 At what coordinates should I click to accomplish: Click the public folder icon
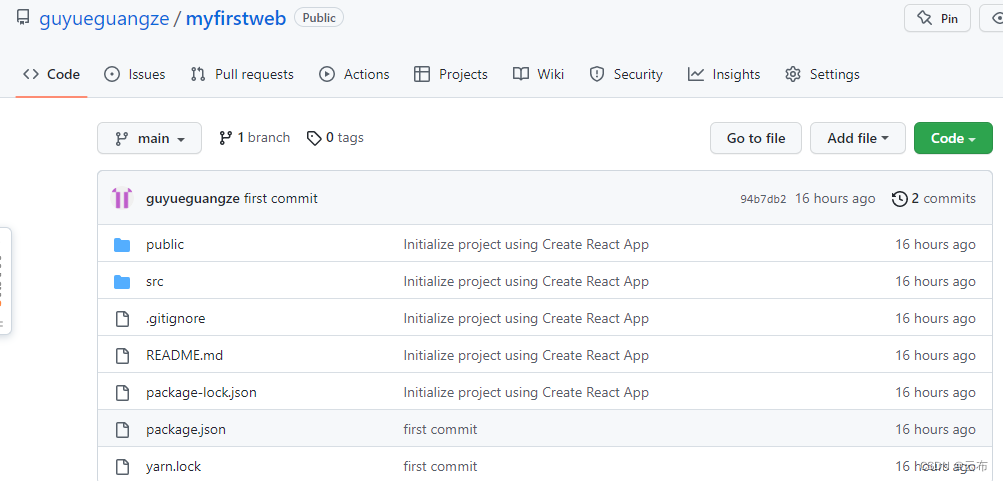coord(122,245)
